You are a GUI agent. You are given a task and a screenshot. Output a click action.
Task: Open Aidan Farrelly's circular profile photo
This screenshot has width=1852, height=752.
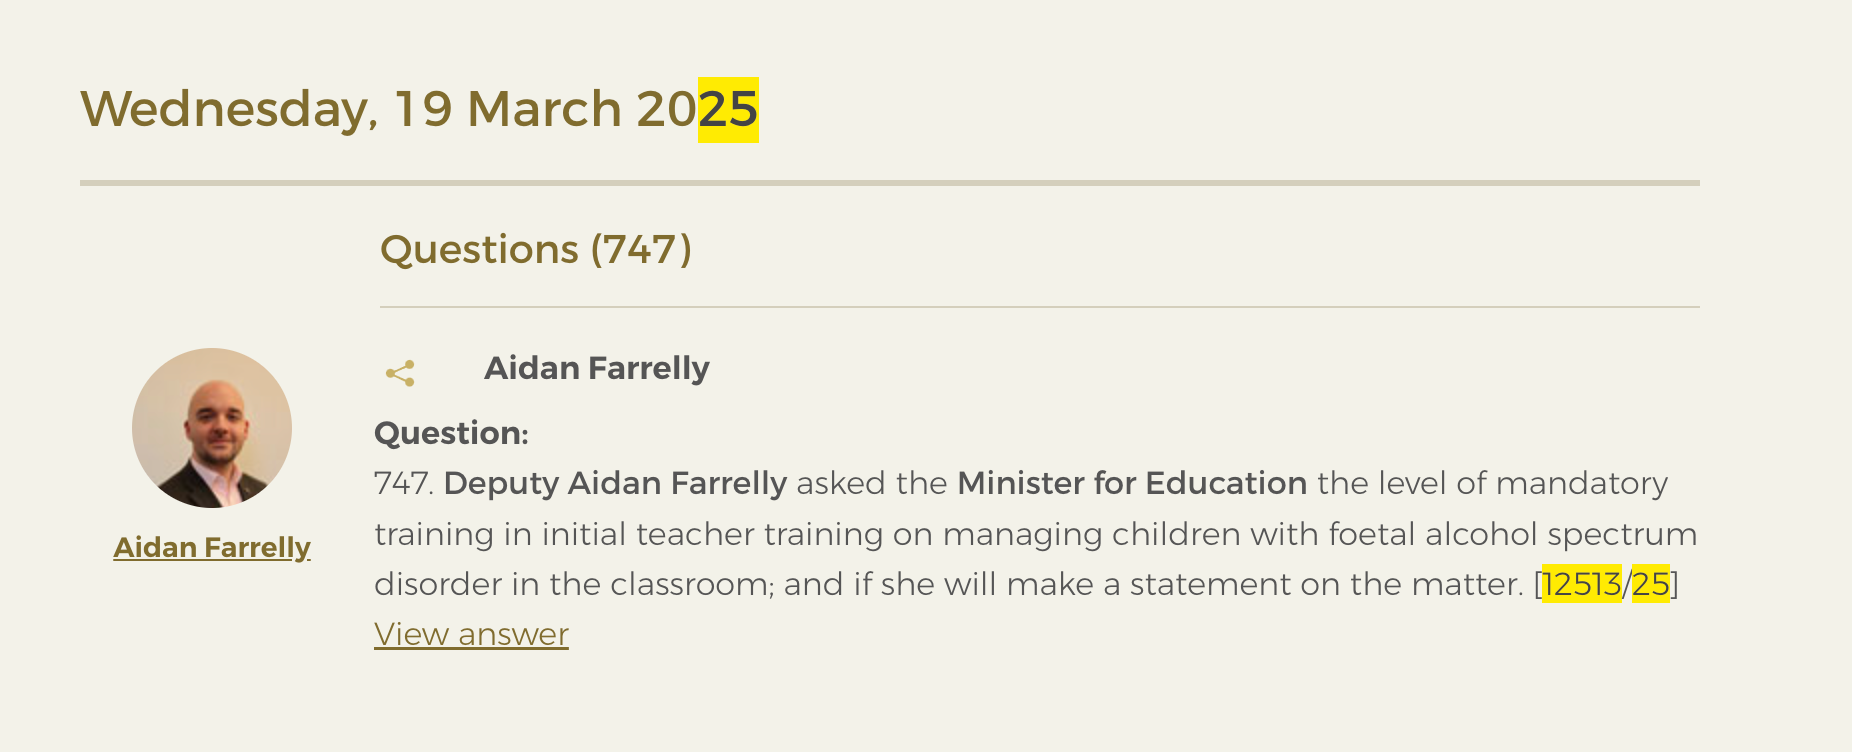point(212,428)
